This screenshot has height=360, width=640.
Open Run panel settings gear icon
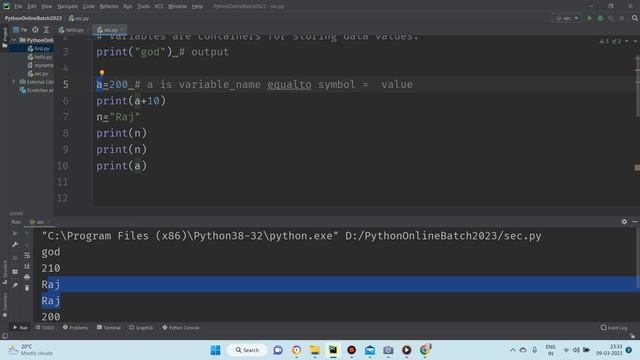(x=624, y=222)
